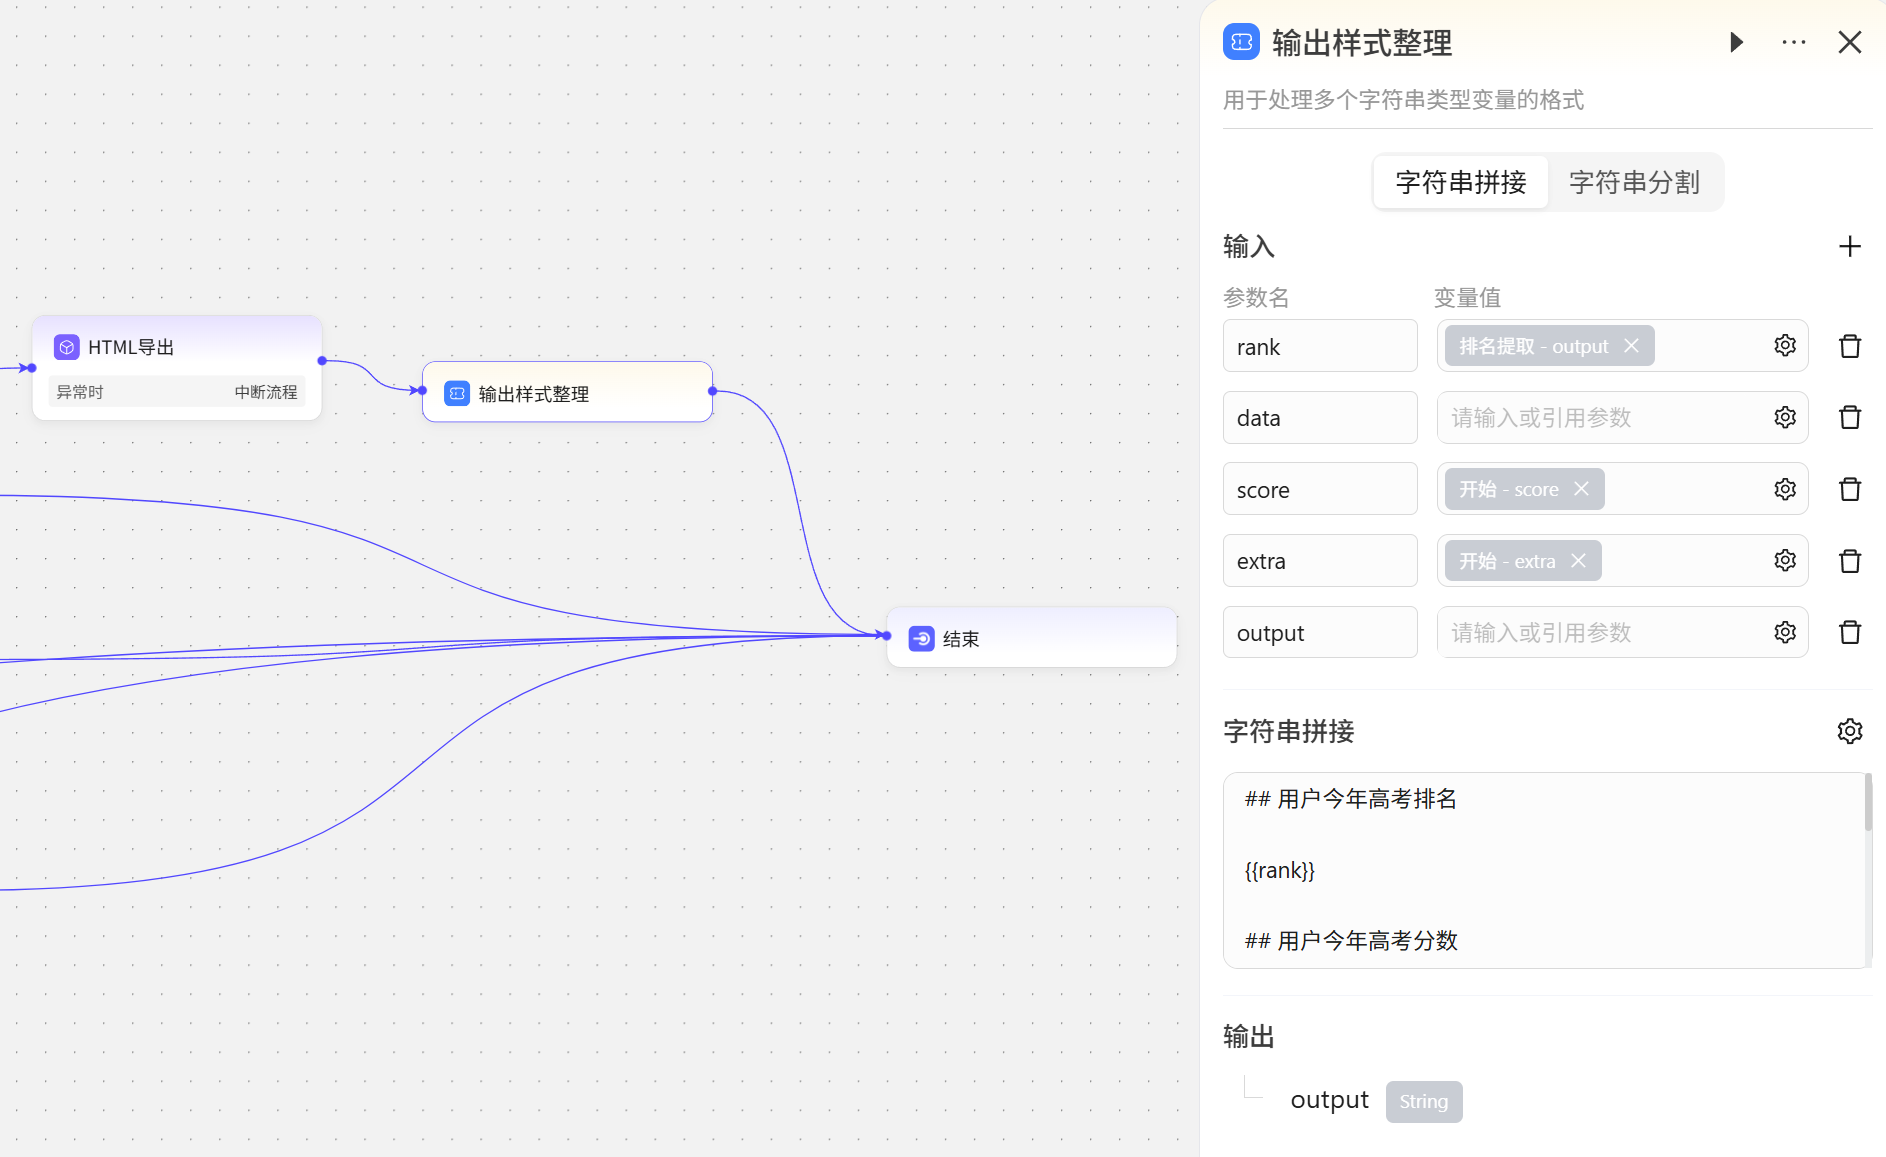Remove the 开始 - extra variable tag
Screen dimensions: 1886x1157
[x=1578, y=561]
